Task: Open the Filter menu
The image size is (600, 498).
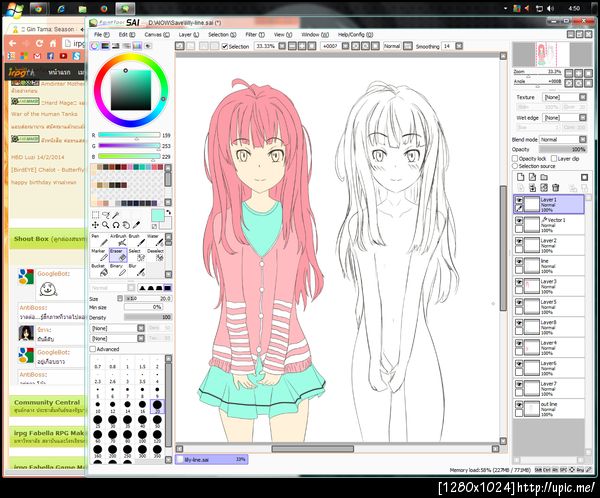Action: 255,35
